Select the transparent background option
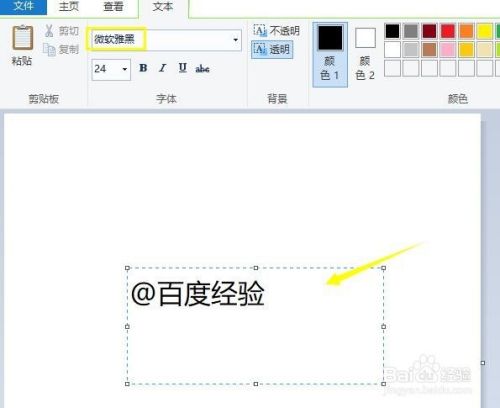Screen dimensions: 500x408 272,50
